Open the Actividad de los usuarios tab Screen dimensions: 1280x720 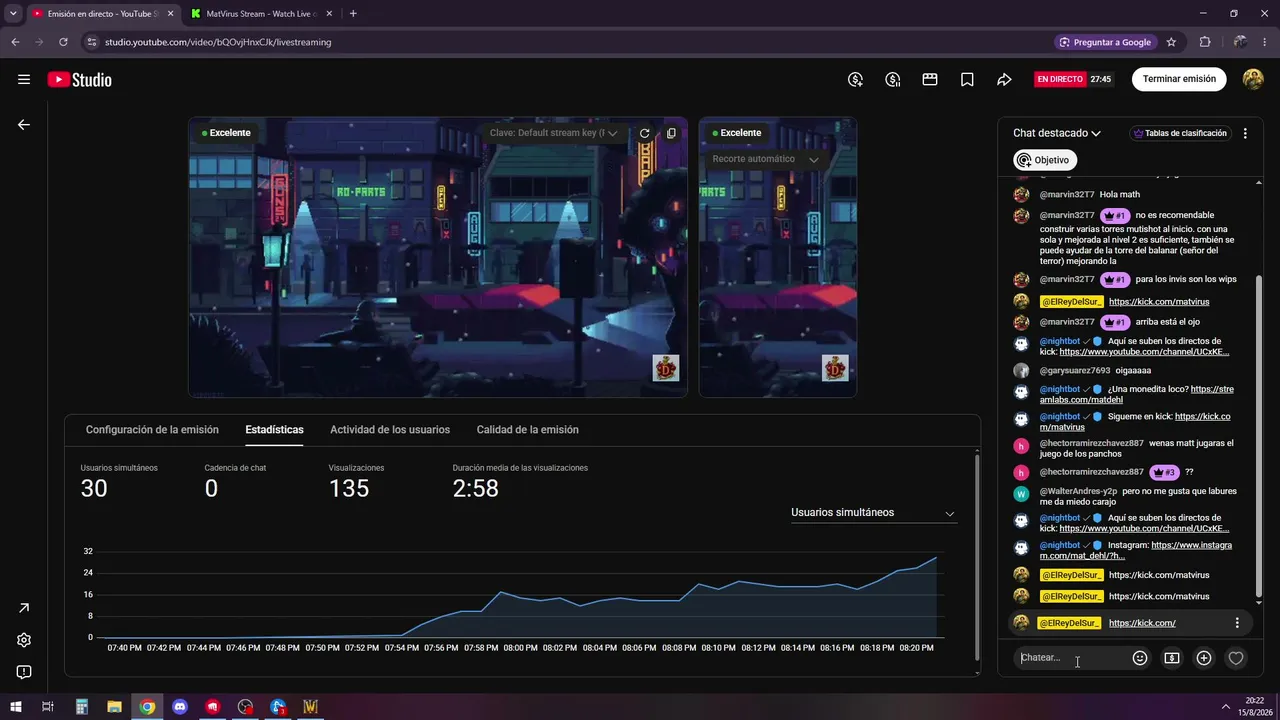(x=390, y=430)
